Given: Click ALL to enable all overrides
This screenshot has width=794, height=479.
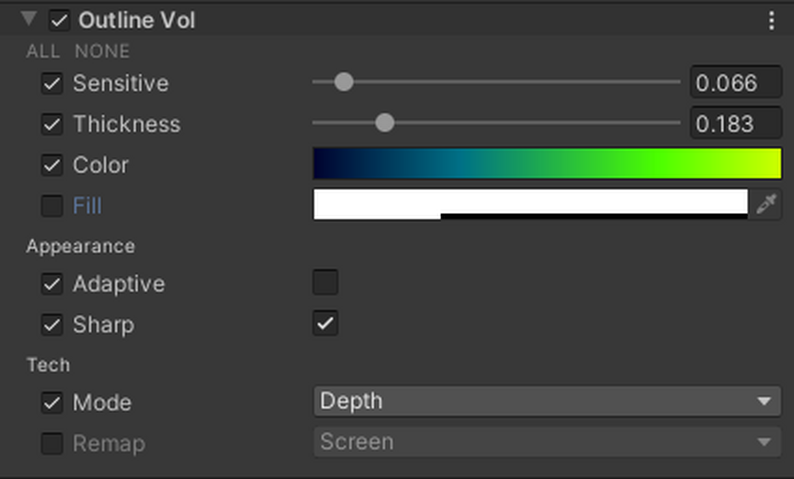Looking at the screenshot, I should 43,51.
